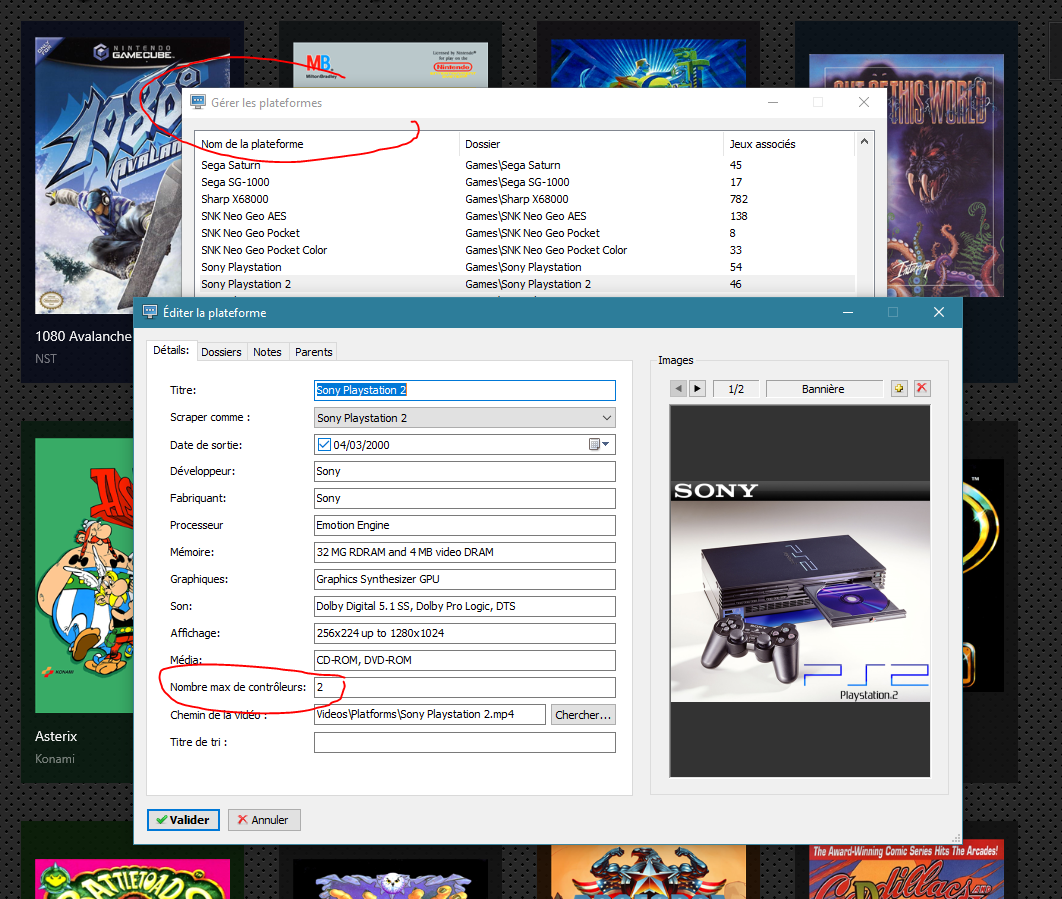Go to the Détails tab
1062x899 pixels.
pos(171,350)
